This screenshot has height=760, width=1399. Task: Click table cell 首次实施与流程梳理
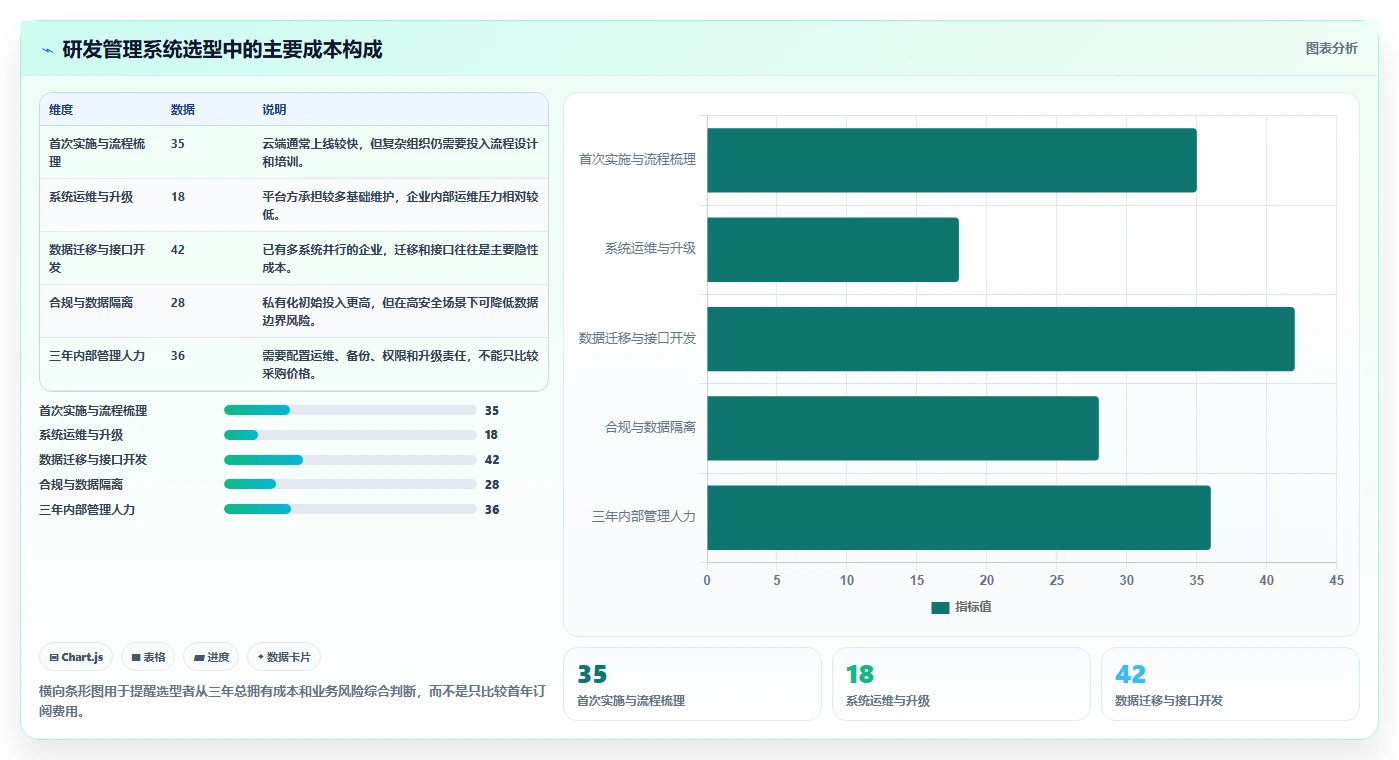coord(100,152)
